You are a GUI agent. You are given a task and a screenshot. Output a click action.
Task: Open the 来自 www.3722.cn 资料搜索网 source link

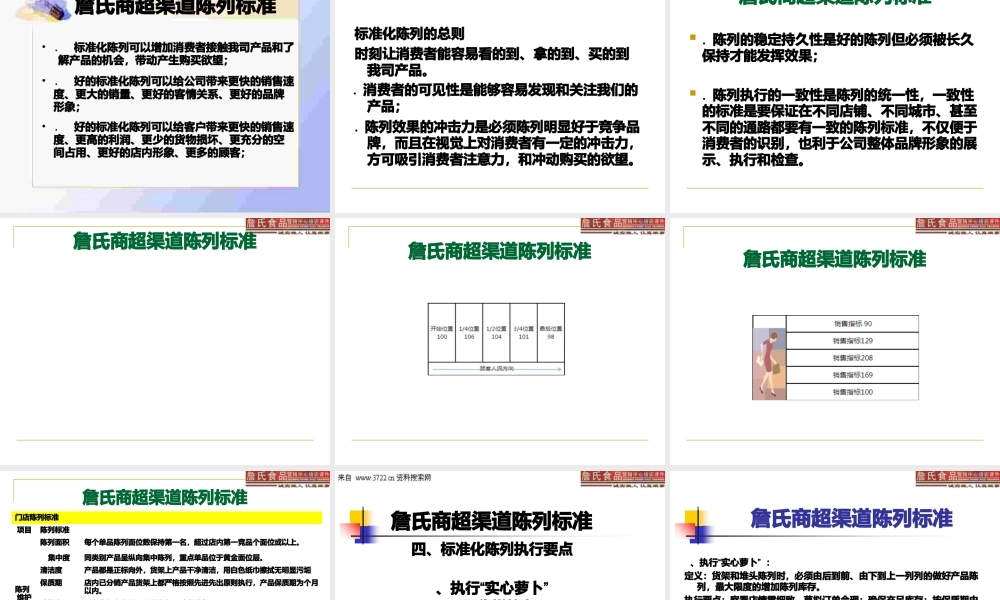pyautogui.click(x=385, y=478)
